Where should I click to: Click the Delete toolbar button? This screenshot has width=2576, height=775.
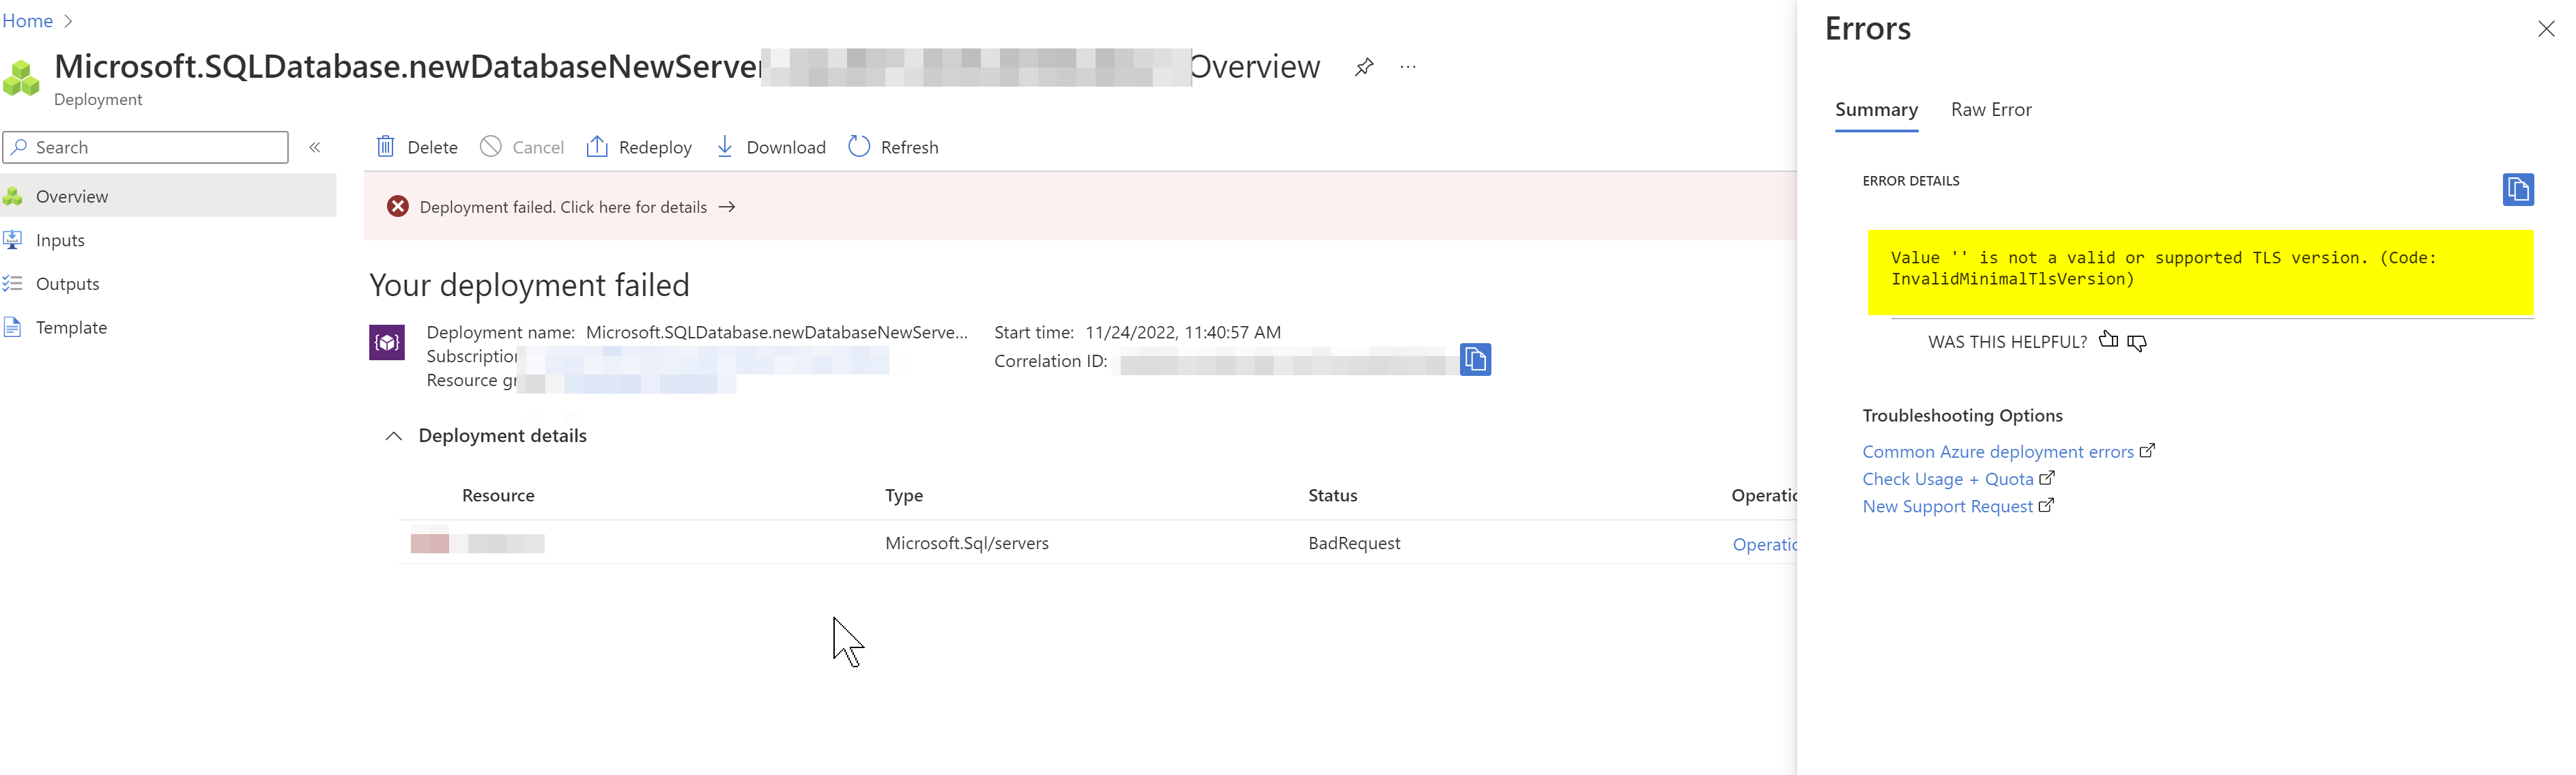(417, 147)
